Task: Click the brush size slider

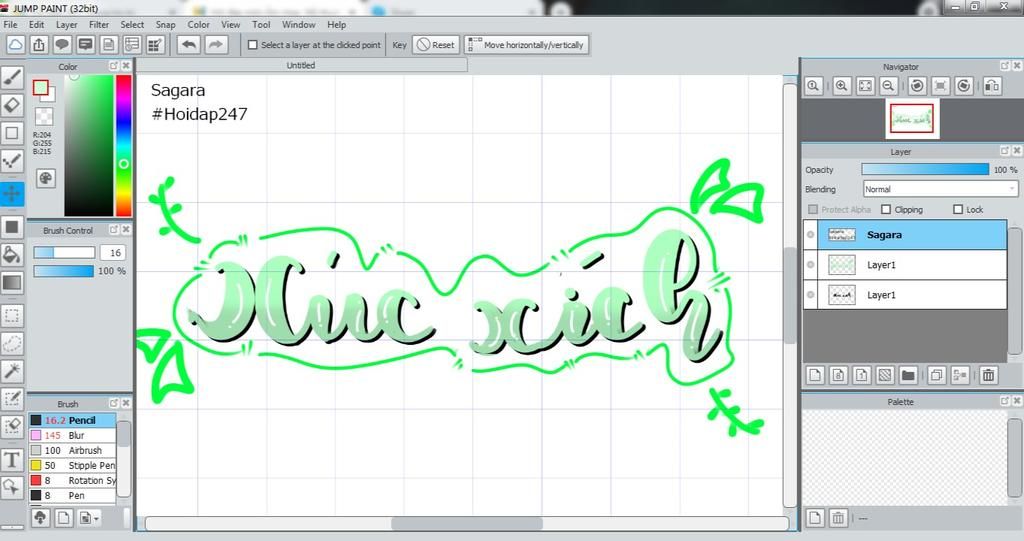Action: click(x=64, y=253)
